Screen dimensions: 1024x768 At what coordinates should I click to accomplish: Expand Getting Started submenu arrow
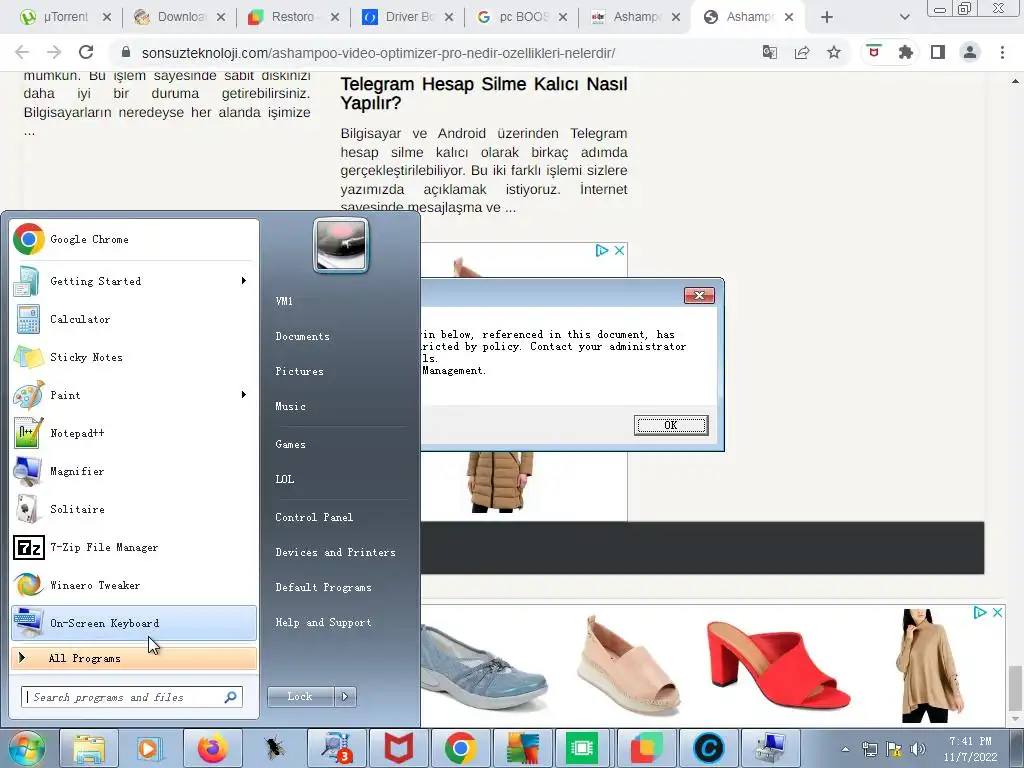pos(244,281)
